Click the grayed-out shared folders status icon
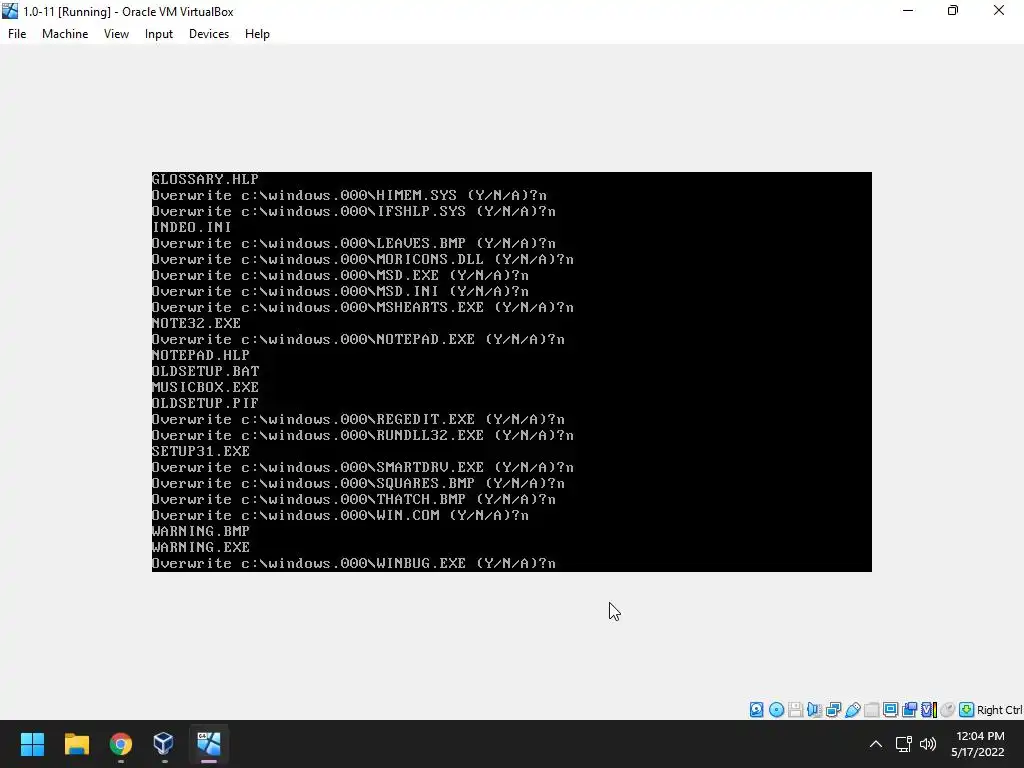Image resolution: width=1024 pixels, height=768 pixels. (871, 710)
